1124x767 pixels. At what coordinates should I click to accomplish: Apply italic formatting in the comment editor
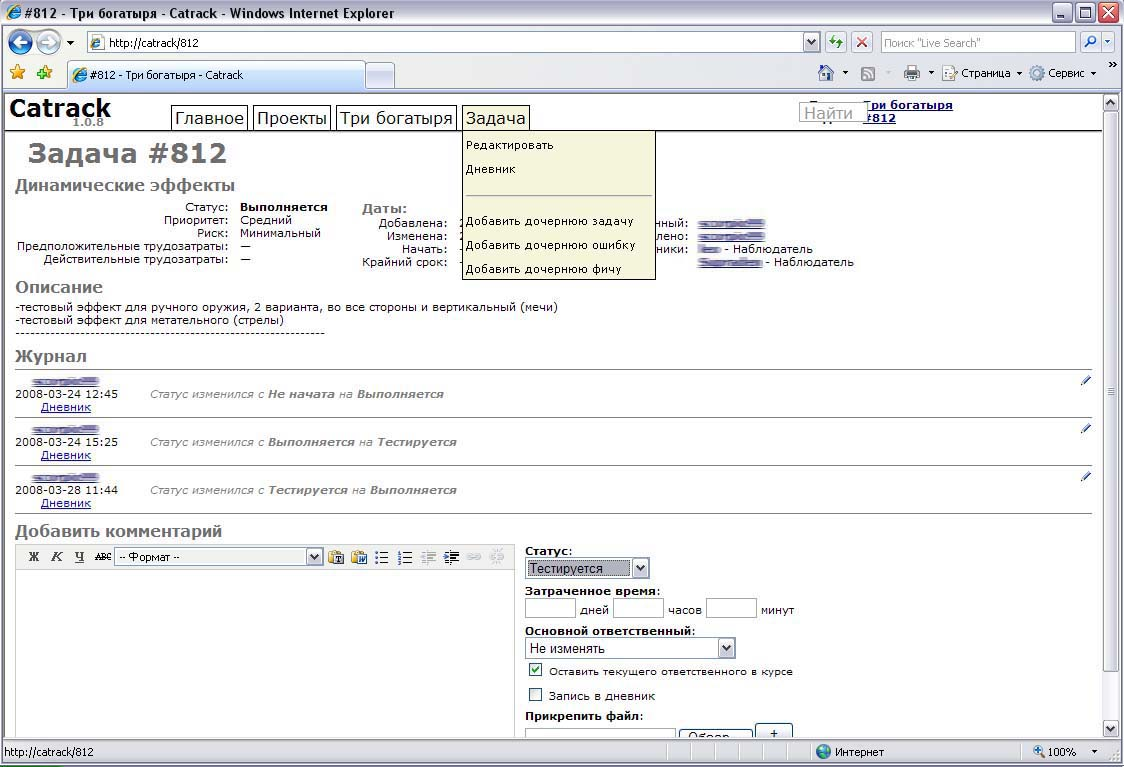[57, 557]
